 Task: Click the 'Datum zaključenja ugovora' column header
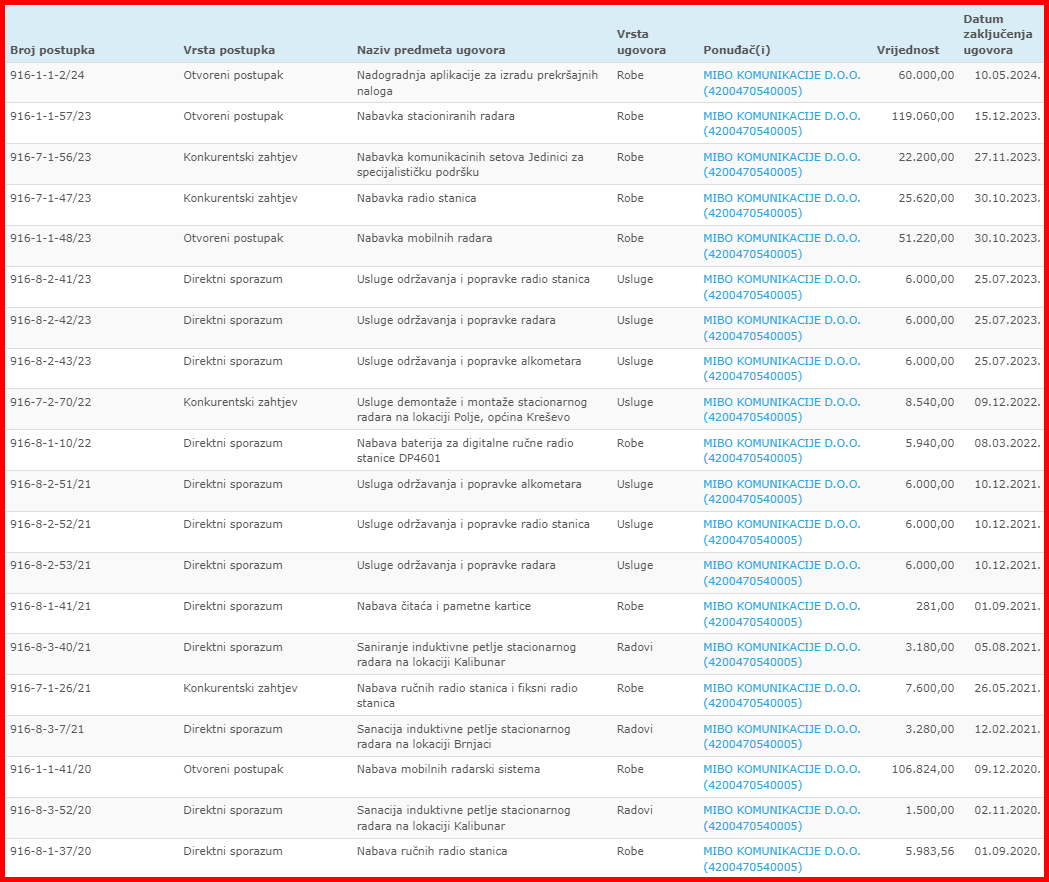(x=997, y=35)
